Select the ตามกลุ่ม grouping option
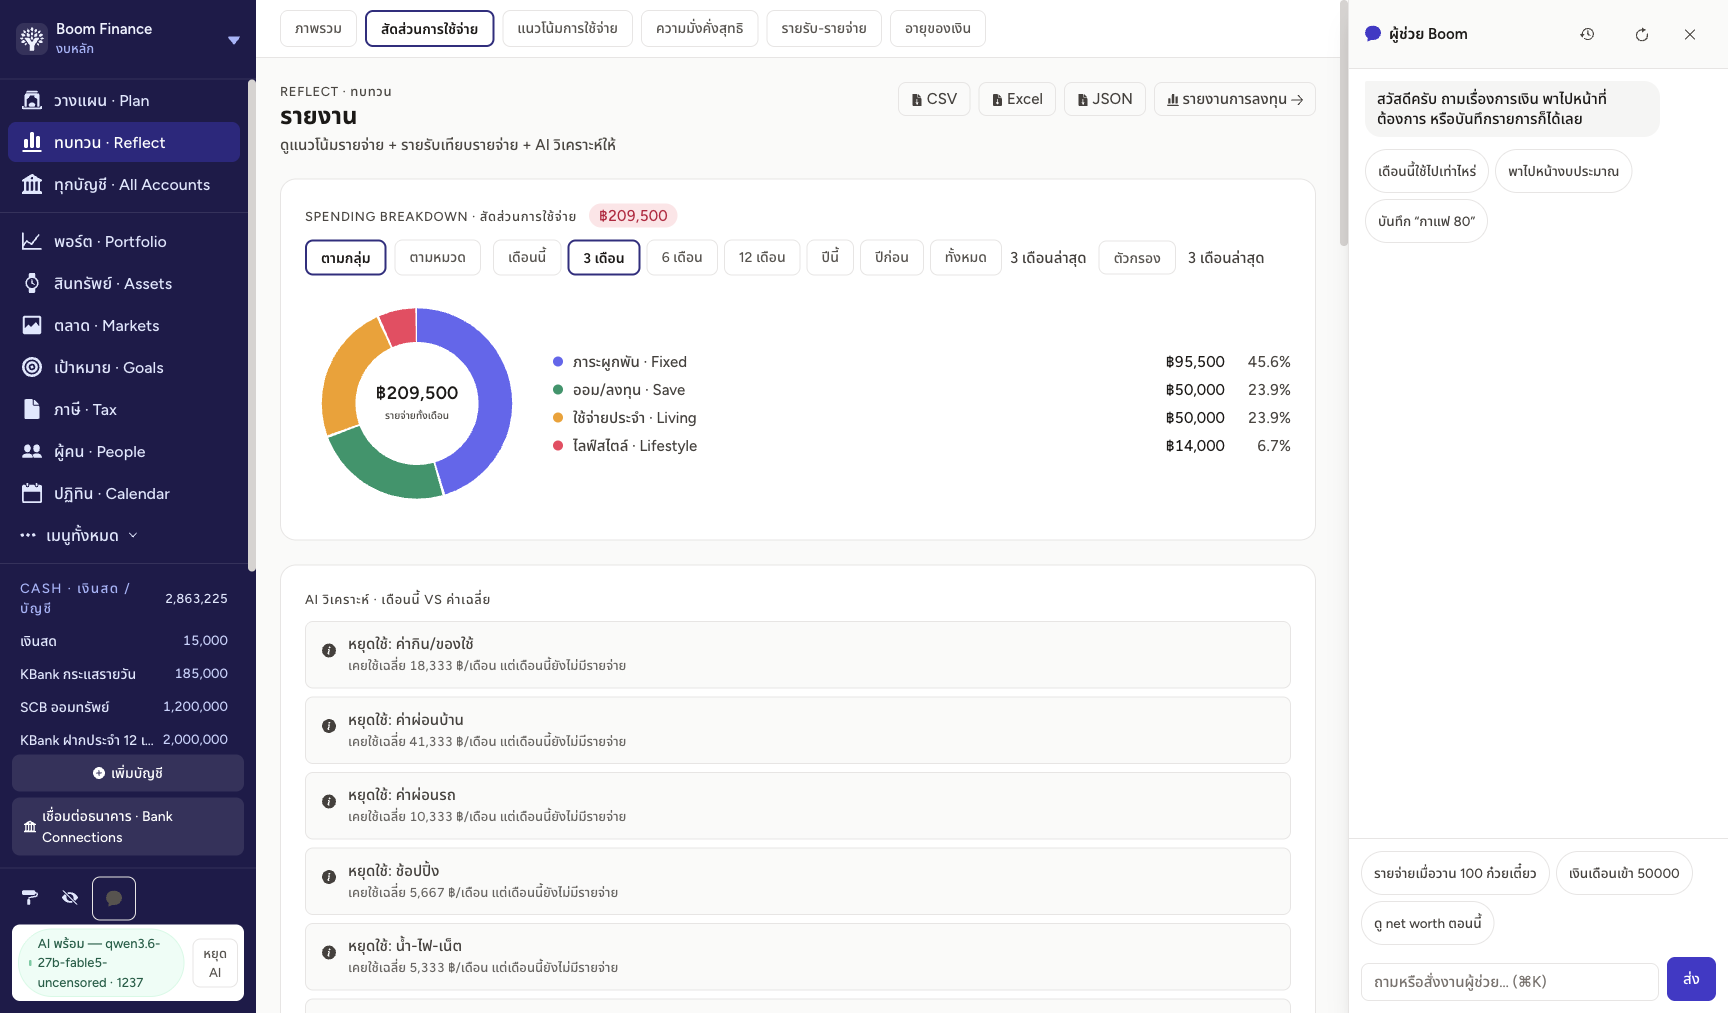 (345, 257)
